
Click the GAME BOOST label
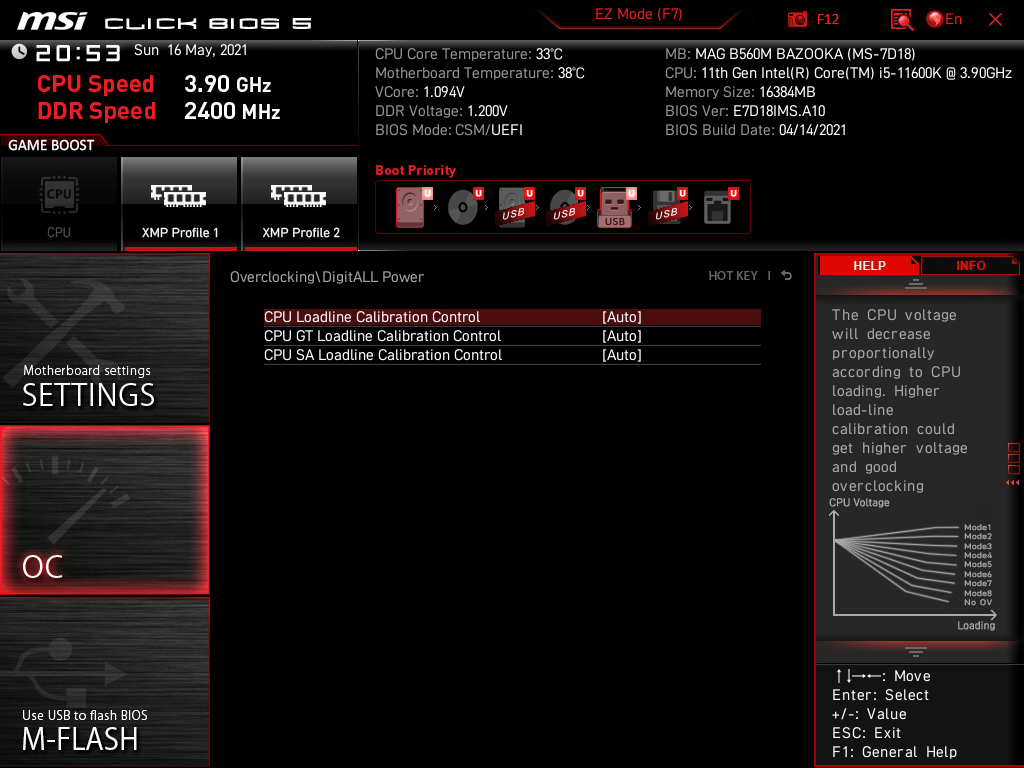pos(51,145)
